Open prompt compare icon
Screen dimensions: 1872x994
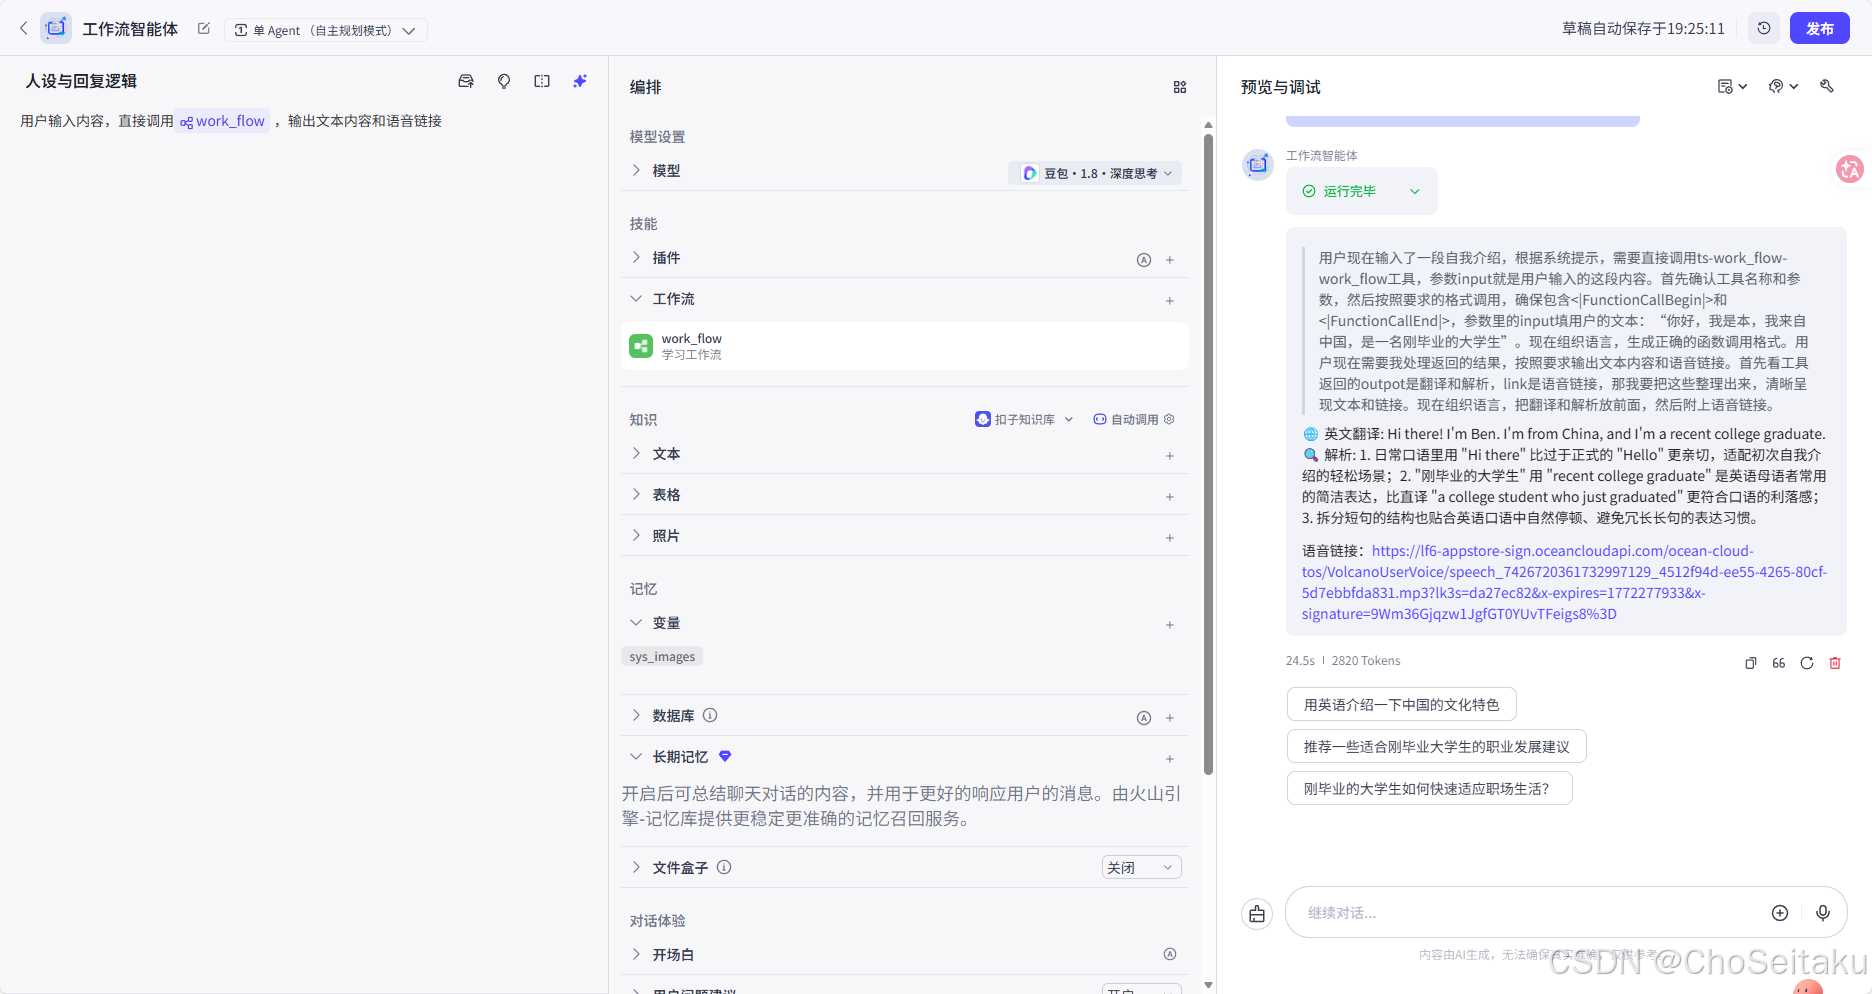(x=542, y=81)
